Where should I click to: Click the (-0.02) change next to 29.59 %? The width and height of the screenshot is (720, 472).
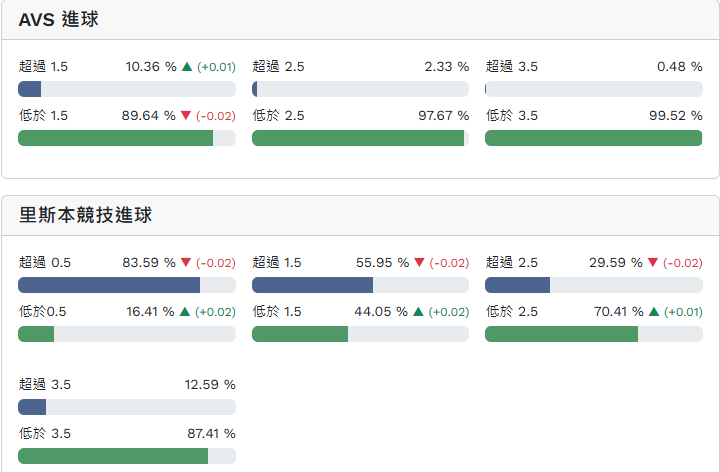point(683,263)
